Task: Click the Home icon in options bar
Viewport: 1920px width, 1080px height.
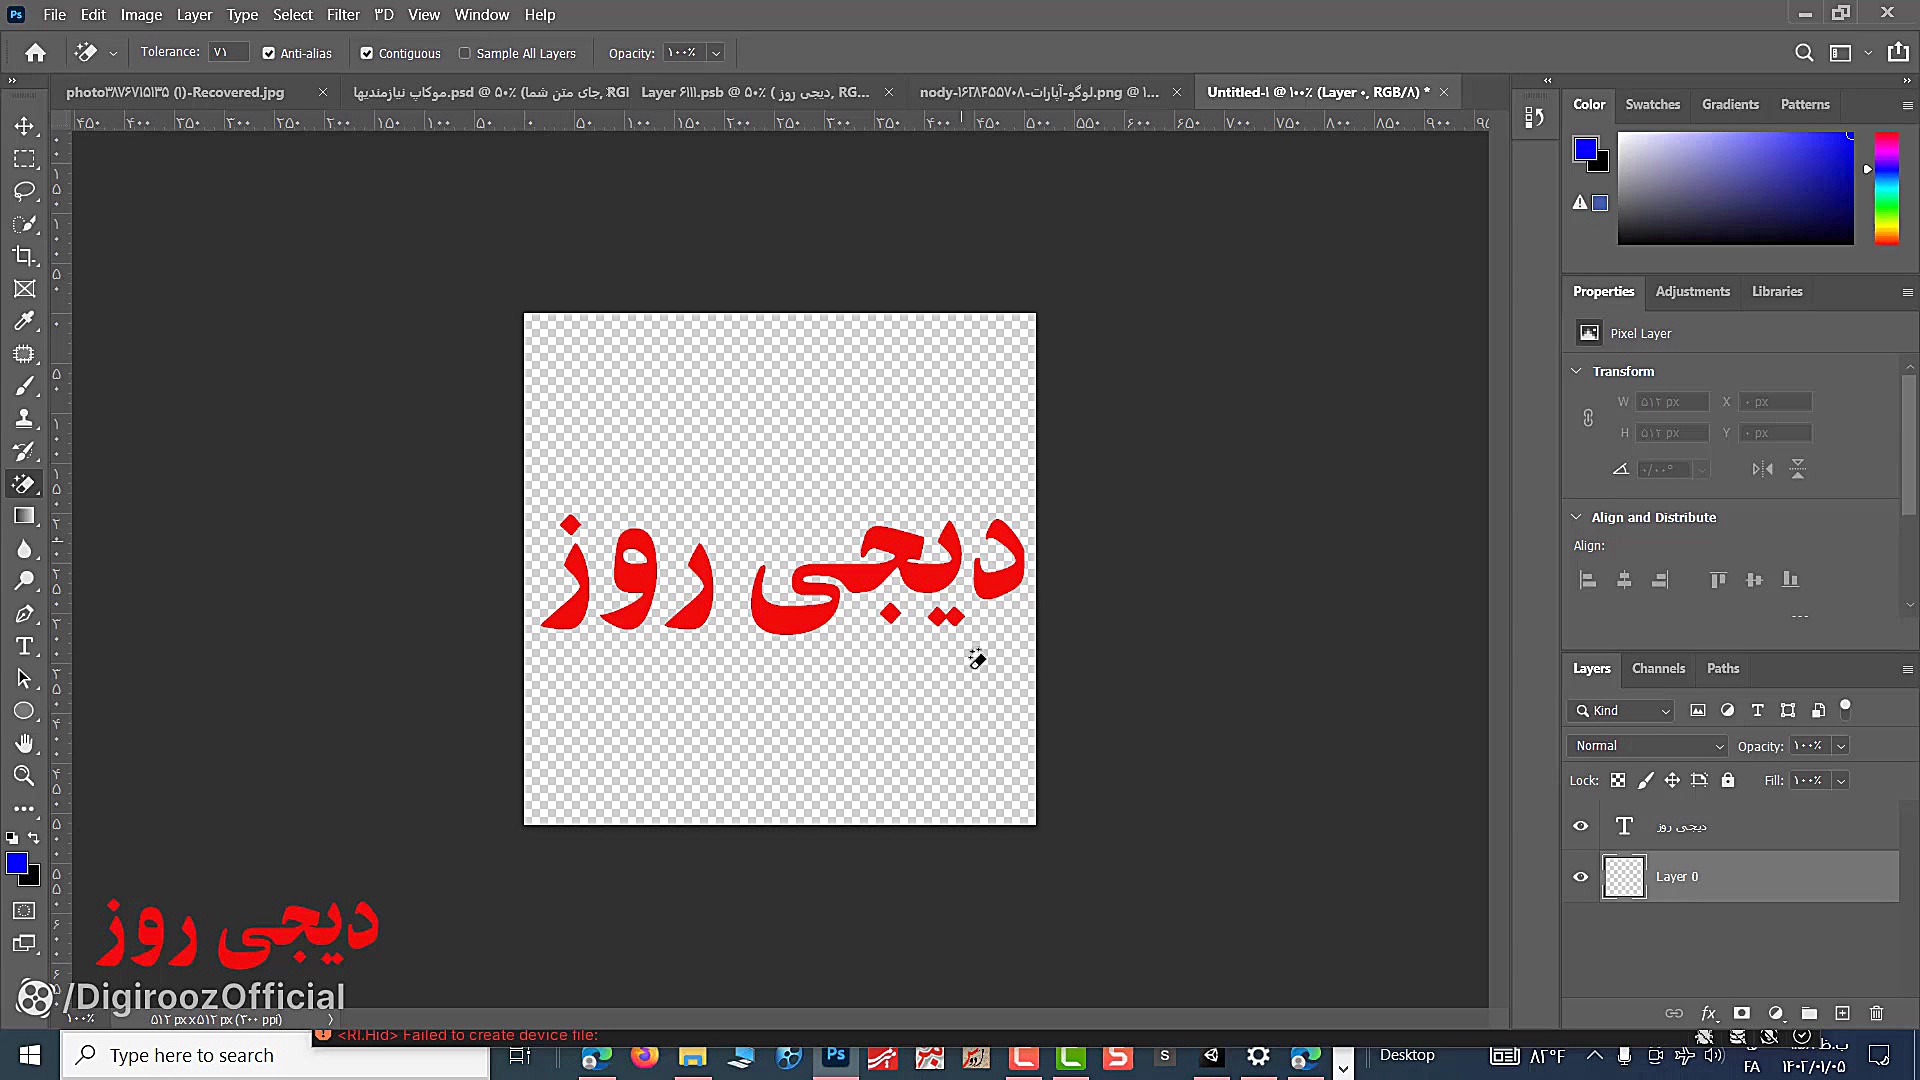Action: (x=36, y=53)
